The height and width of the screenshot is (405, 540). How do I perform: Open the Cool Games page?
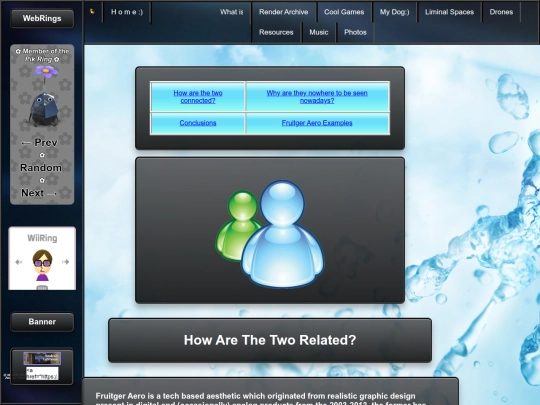[344, 12]
